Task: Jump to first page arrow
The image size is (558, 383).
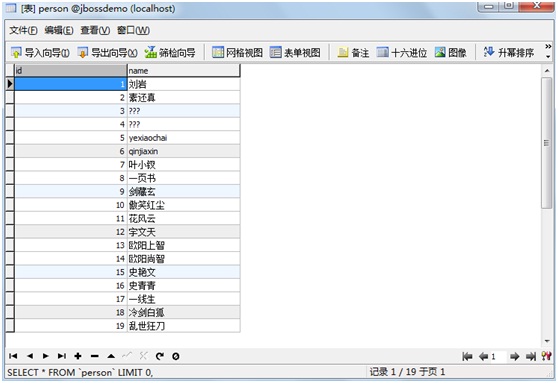Action: (467, 356)
